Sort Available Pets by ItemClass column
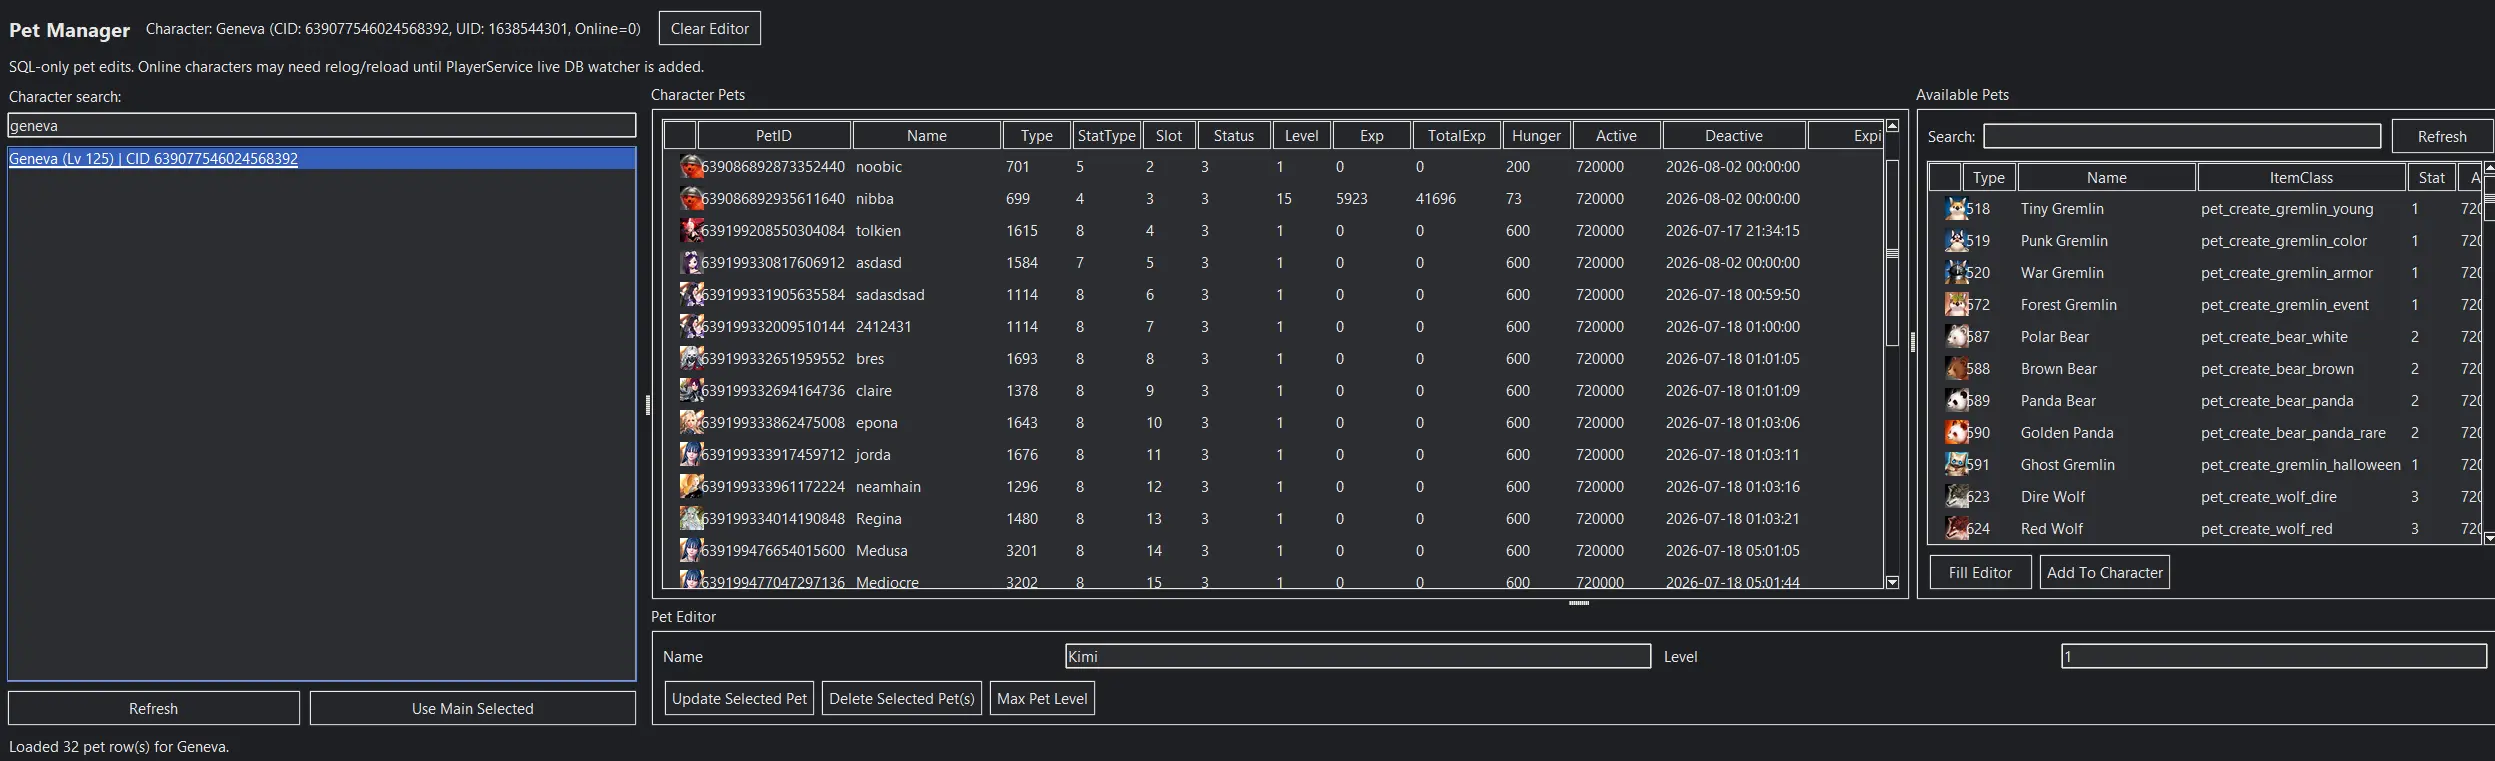 click(2301, 178)
